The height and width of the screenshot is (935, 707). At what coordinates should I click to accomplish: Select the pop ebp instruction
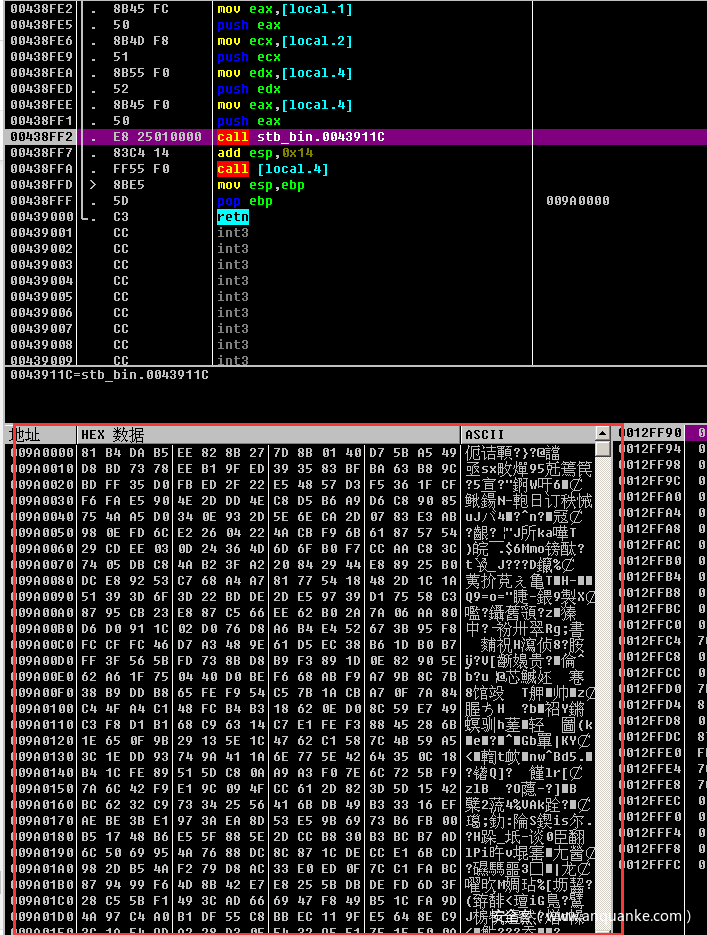[244, 201]
